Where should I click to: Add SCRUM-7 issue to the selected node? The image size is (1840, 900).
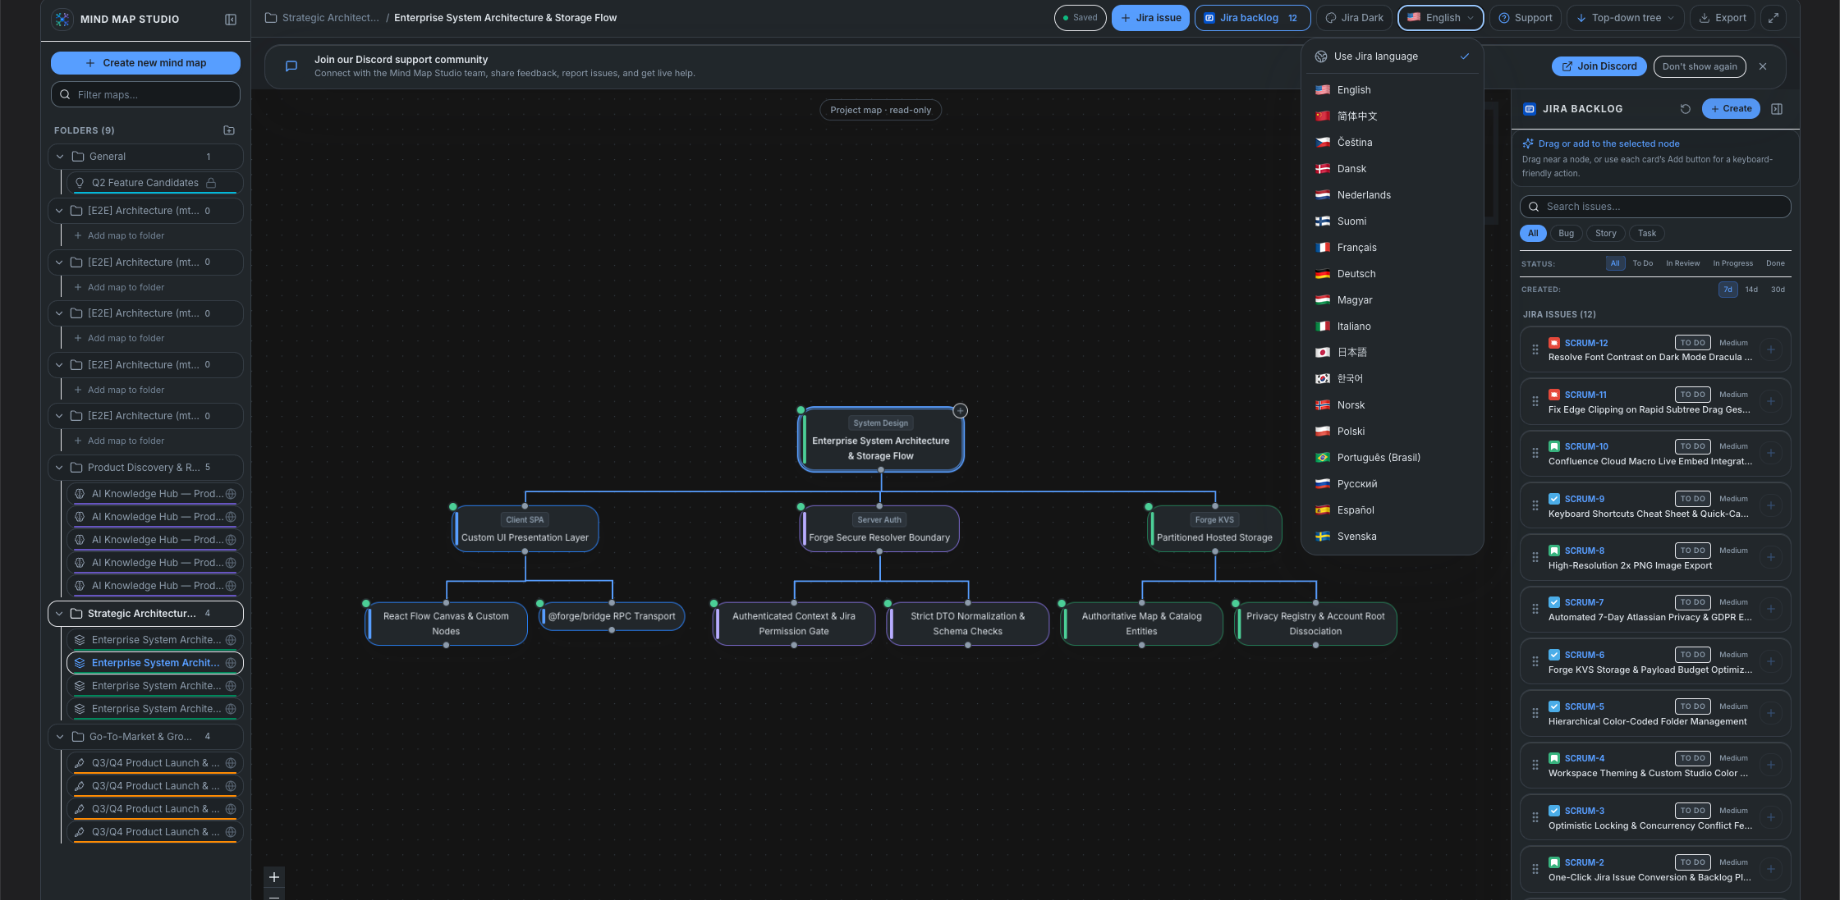coord(1770,610)
